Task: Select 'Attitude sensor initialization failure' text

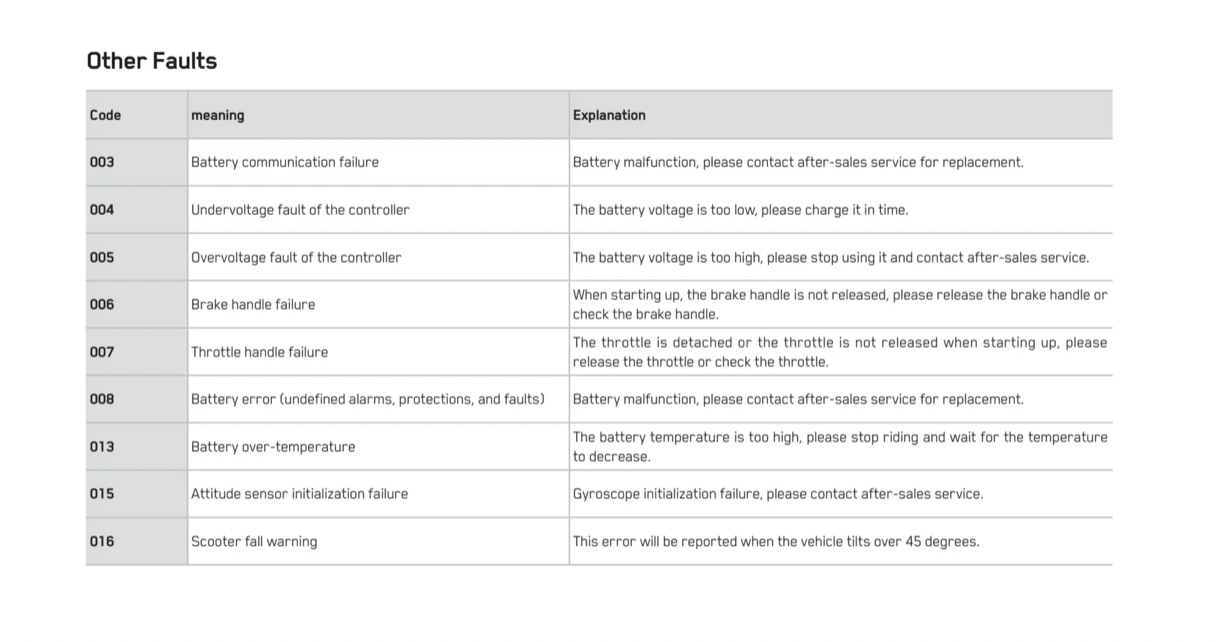Action: coord(299,494)
